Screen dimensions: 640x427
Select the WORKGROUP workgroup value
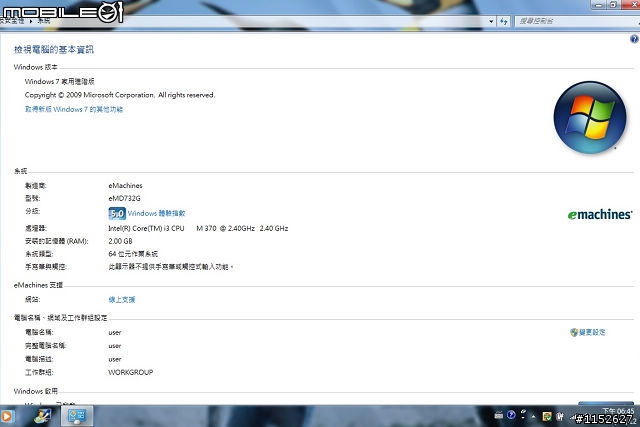(x=131, y=372)
